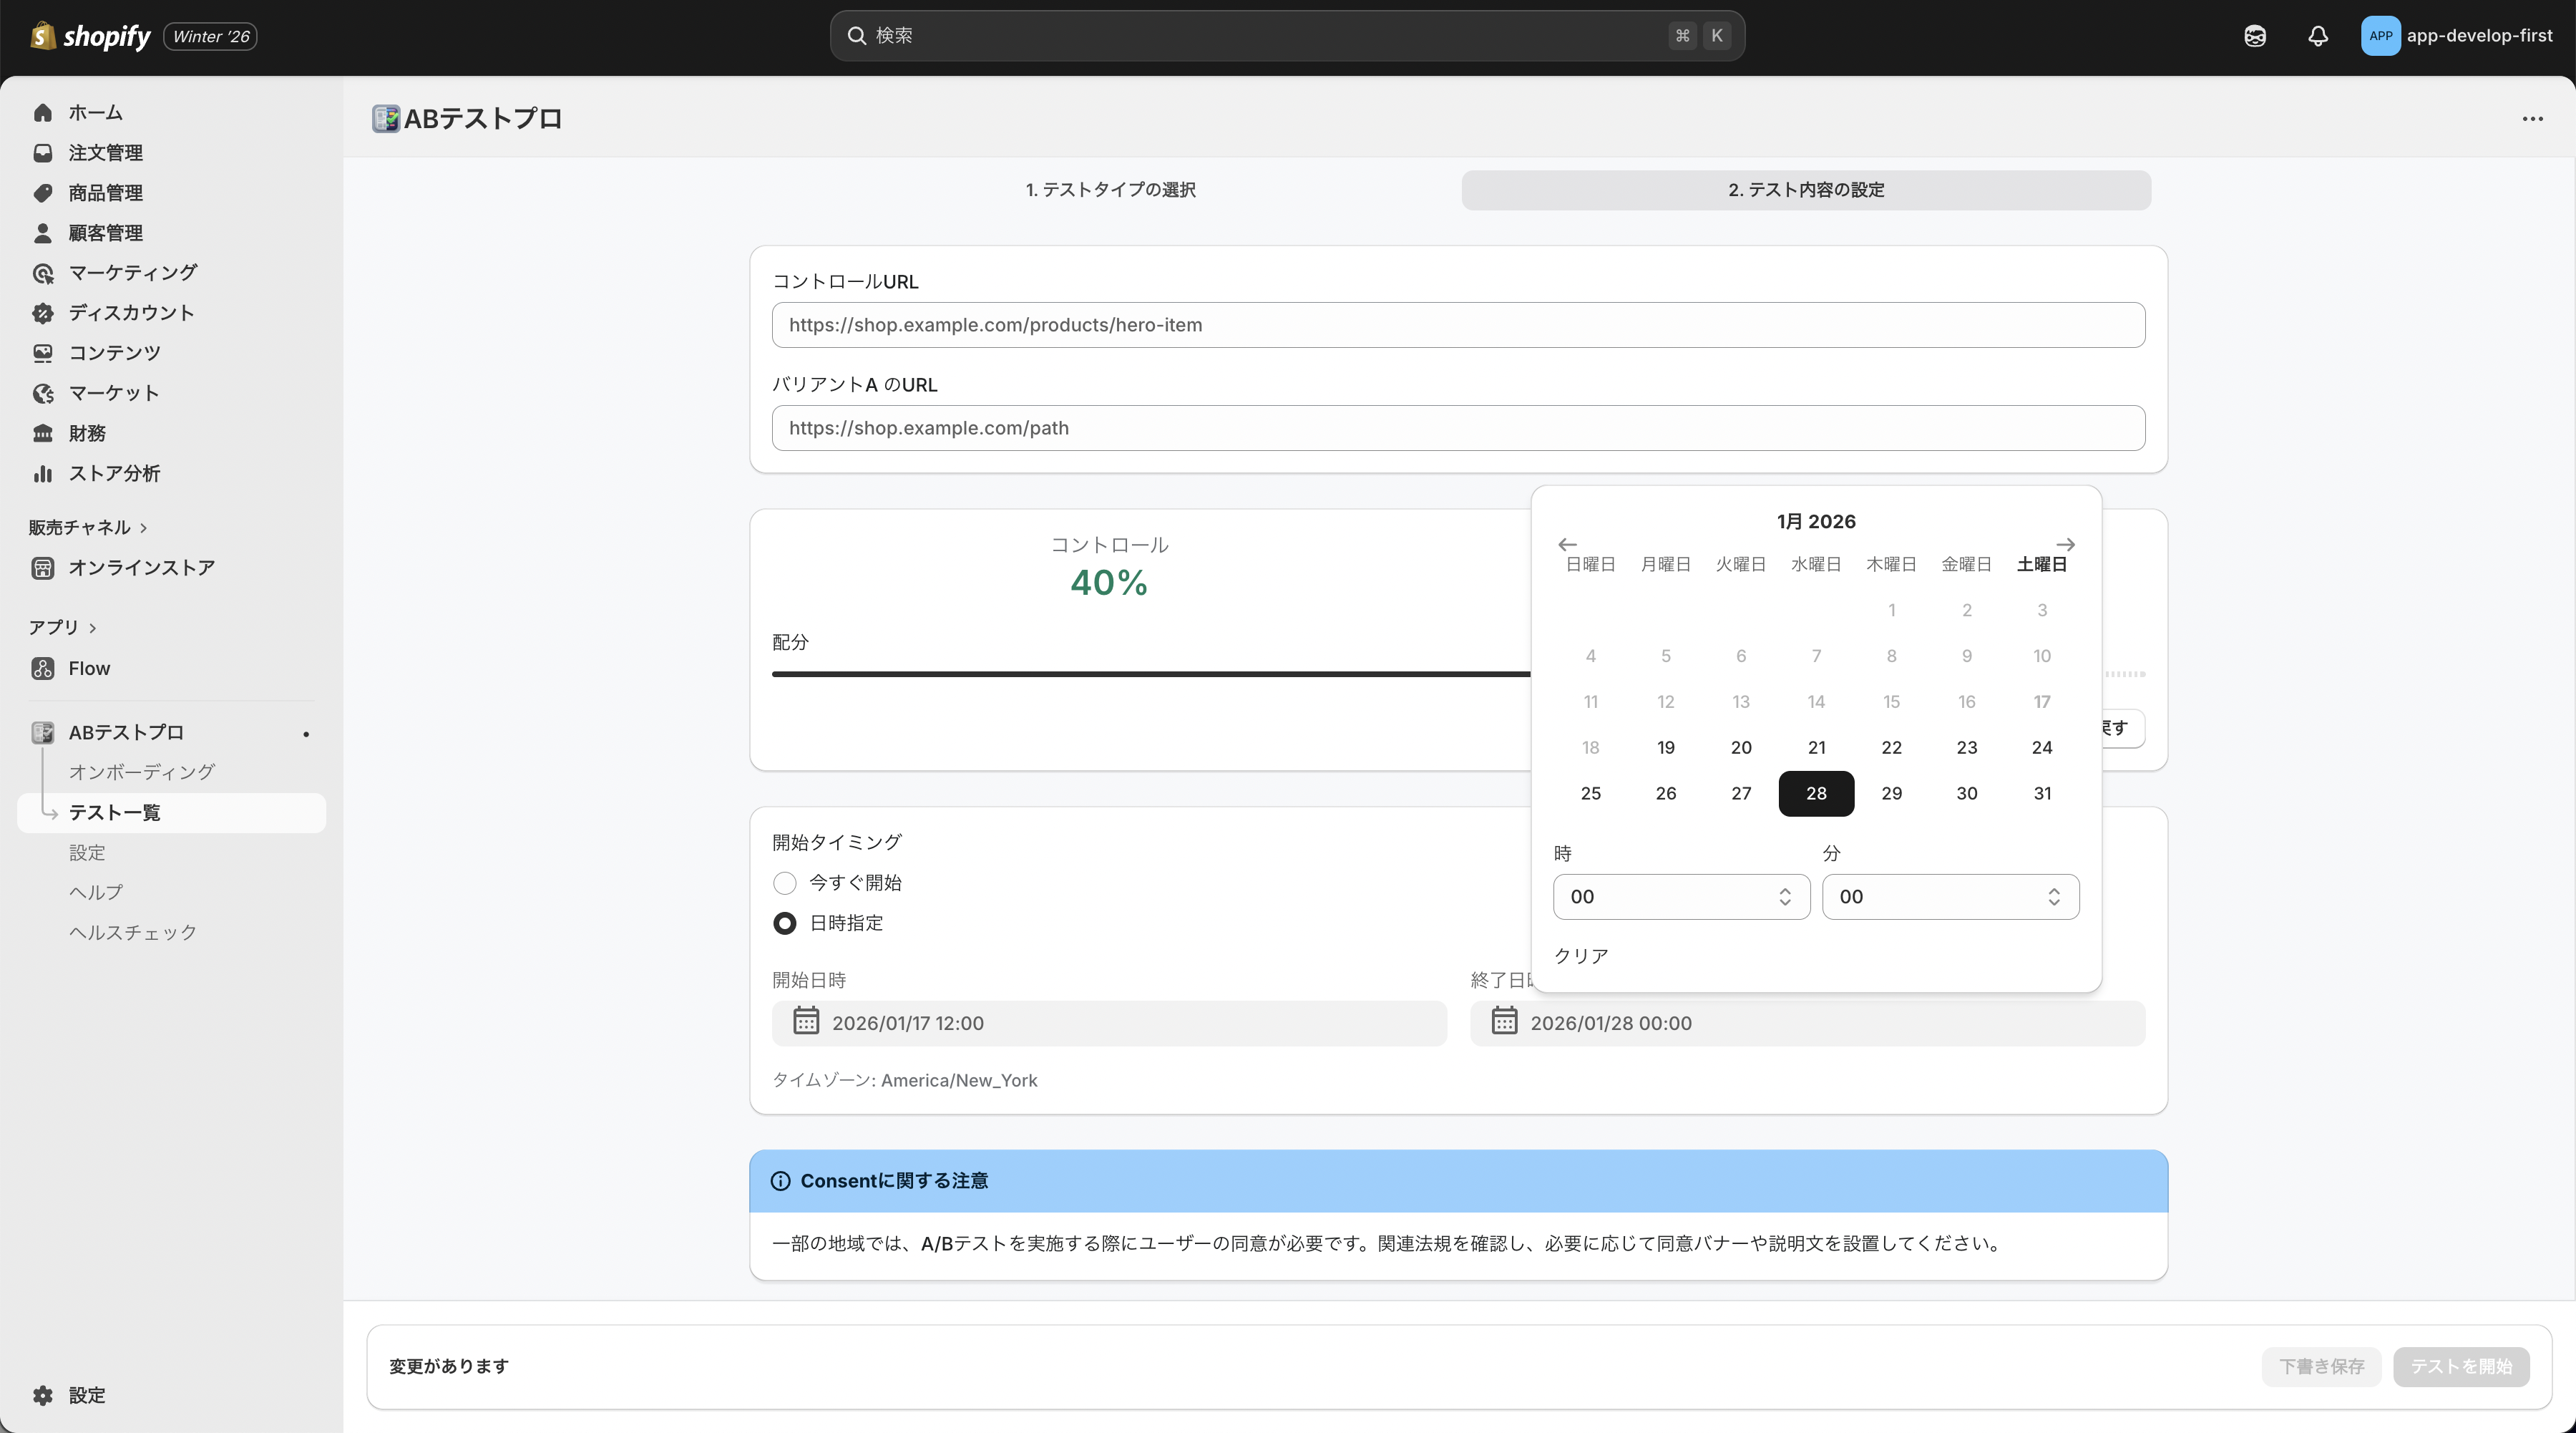
Task: Open store Settings gear in sidebar
Action: 43,1395
